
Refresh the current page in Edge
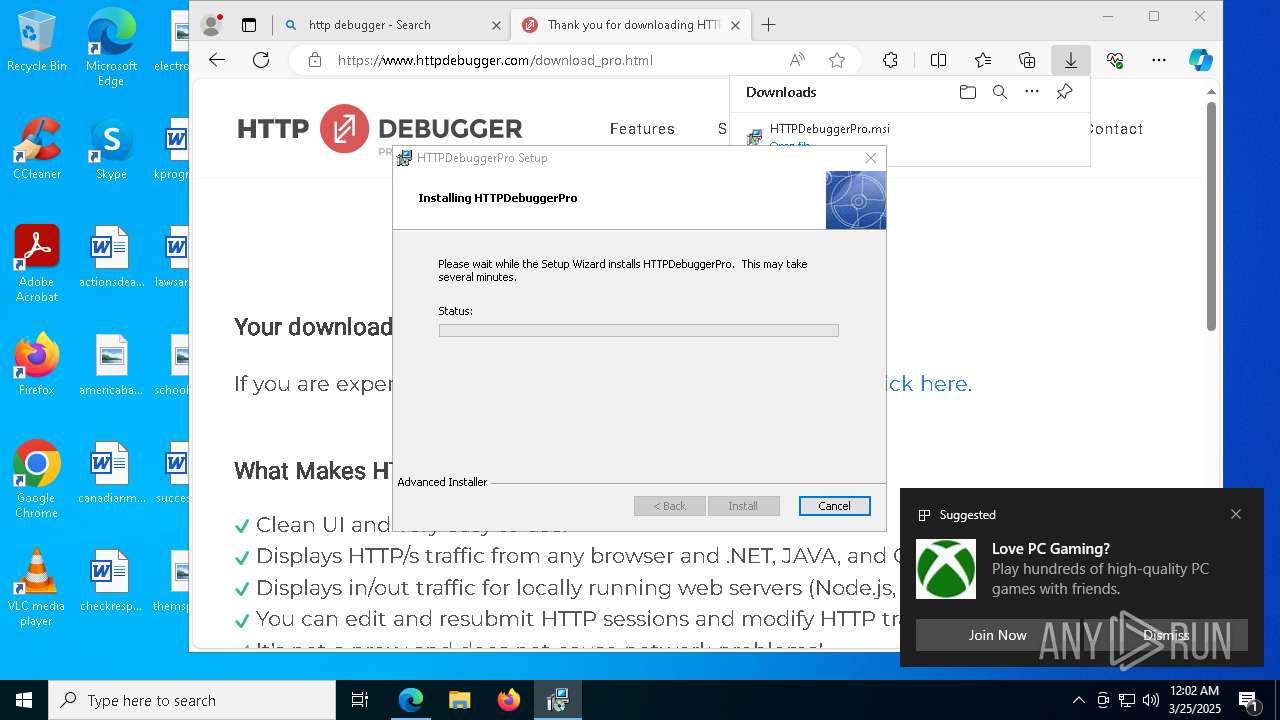coord(261,60)
